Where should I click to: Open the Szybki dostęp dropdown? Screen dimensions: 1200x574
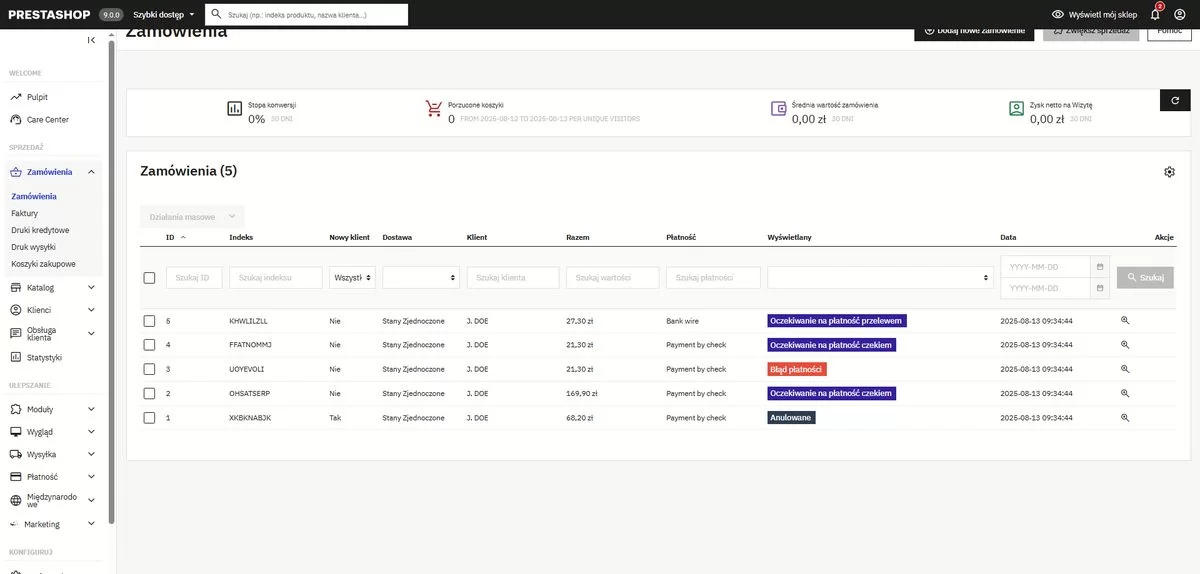(x=164, y=15)
